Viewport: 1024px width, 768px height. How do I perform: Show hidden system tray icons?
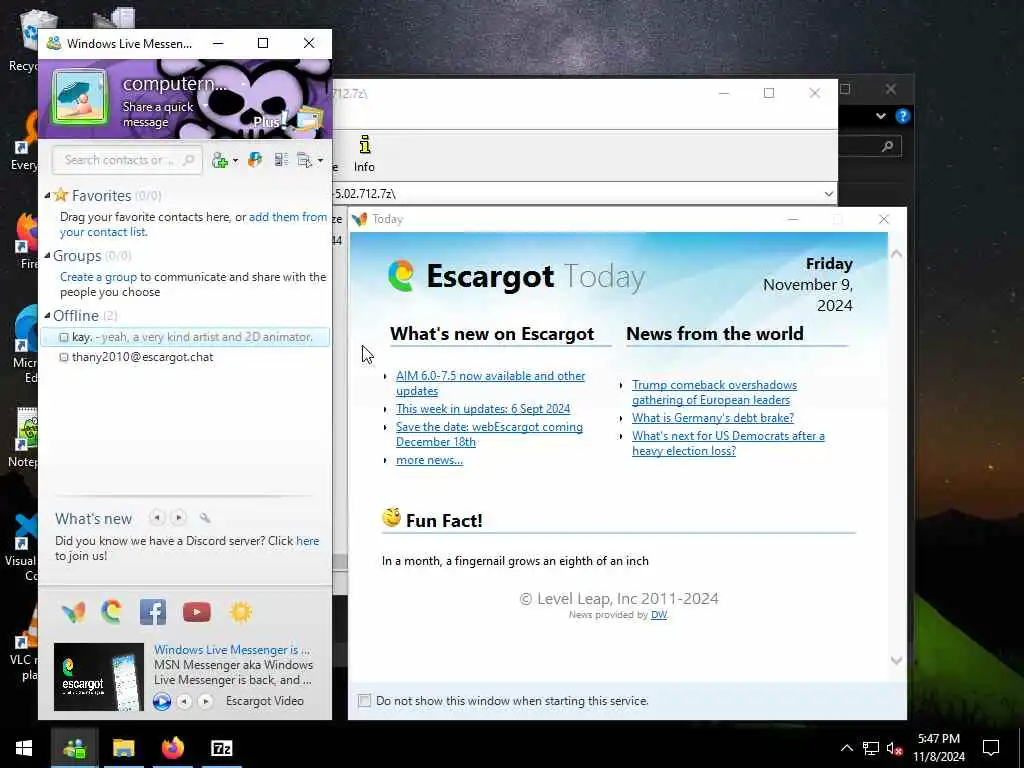click(846, 748)
